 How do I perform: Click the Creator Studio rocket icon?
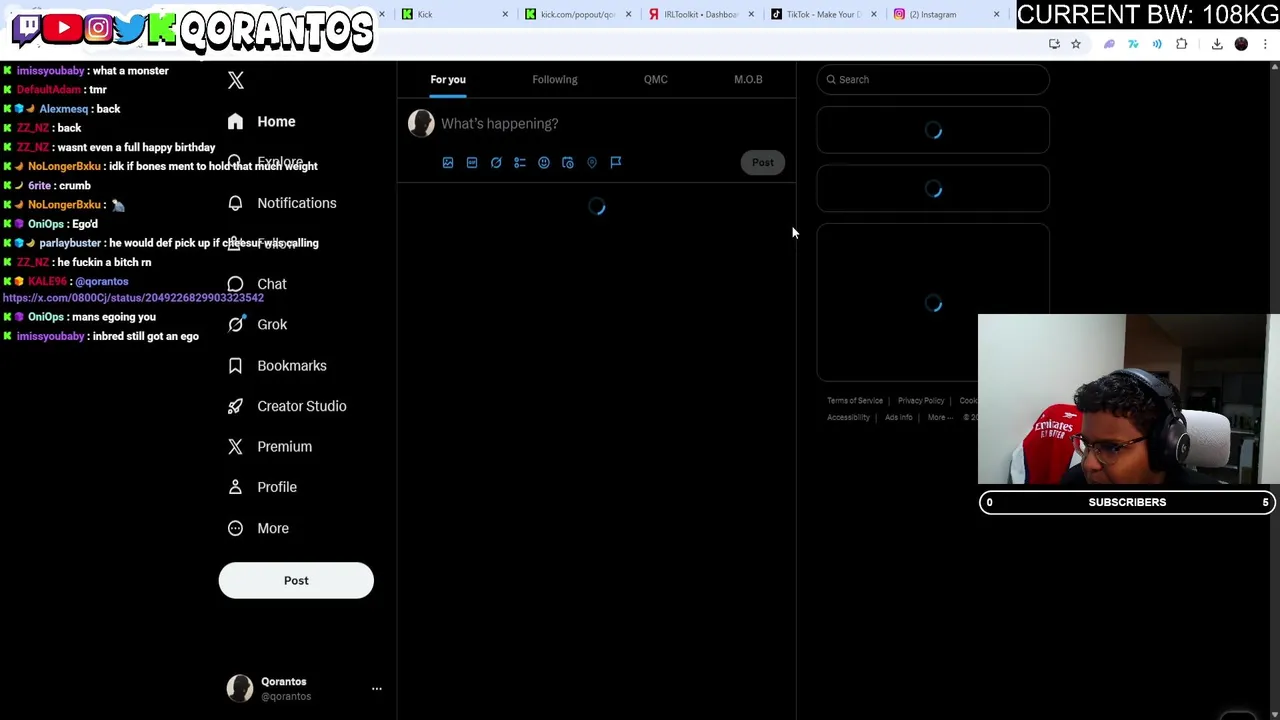tap(235, 406)
